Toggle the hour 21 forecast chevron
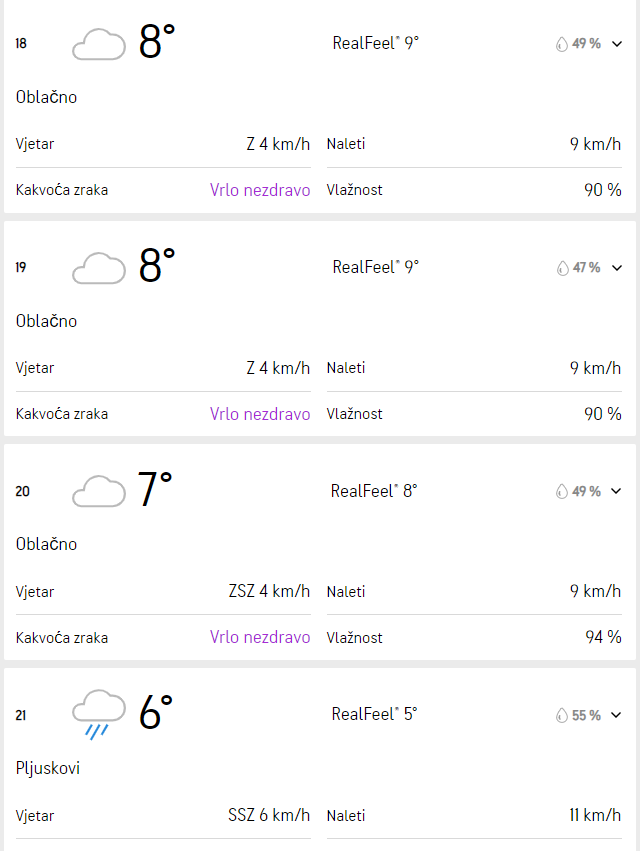The width and height of the screenshot is (640, 851). 616,715
